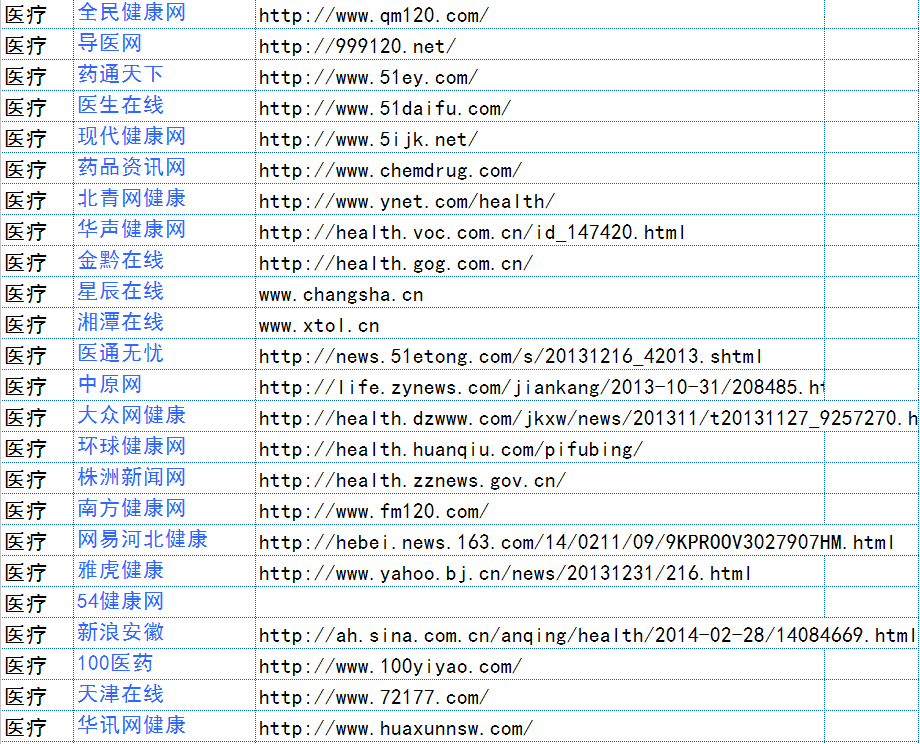Viewport: 920px width, 744px height.
Task: Open the 大众网健康 link
Action: coord(131,415)
